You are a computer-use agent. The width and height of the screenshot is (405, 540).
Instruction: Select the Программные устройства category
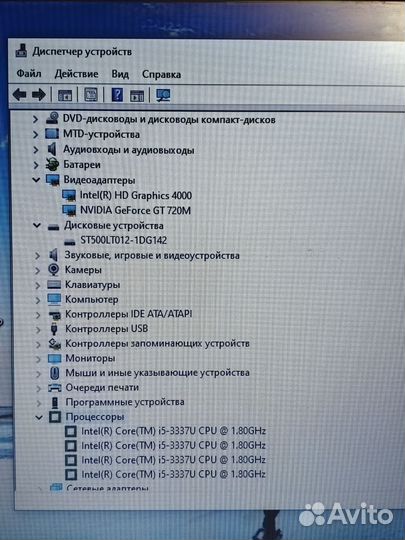pyautogui.click(x=125, y=402)
